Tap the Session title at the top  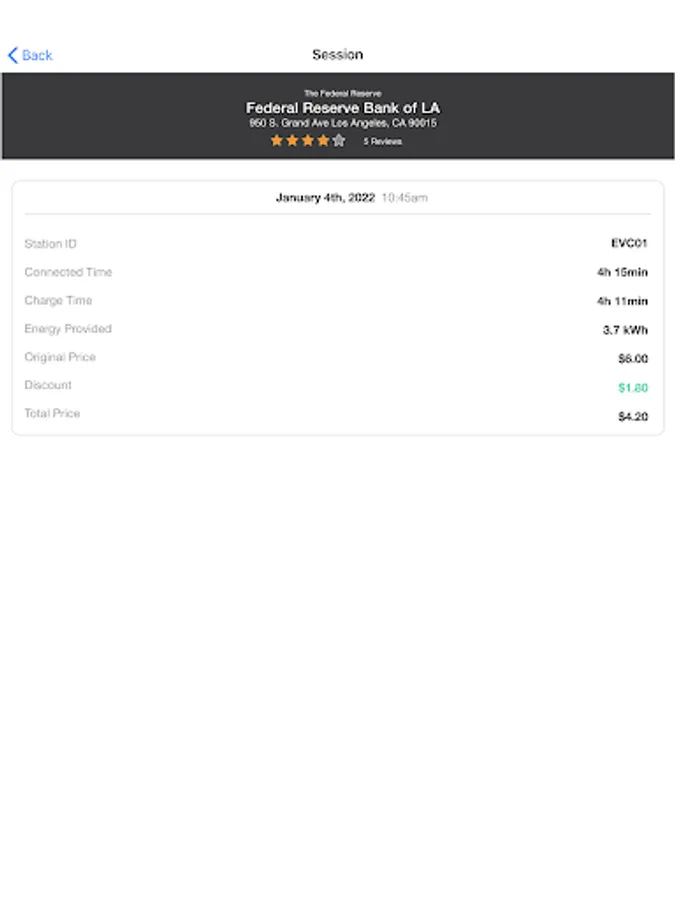pyautogui.click(x=337, y=54)
